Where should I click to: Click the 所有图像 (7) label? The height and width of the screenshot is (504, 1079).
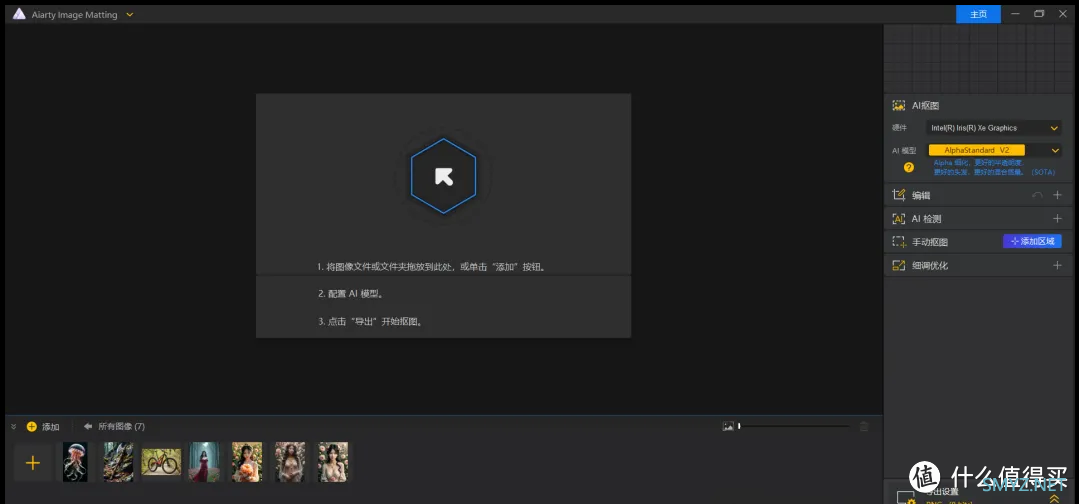[122, 426]
